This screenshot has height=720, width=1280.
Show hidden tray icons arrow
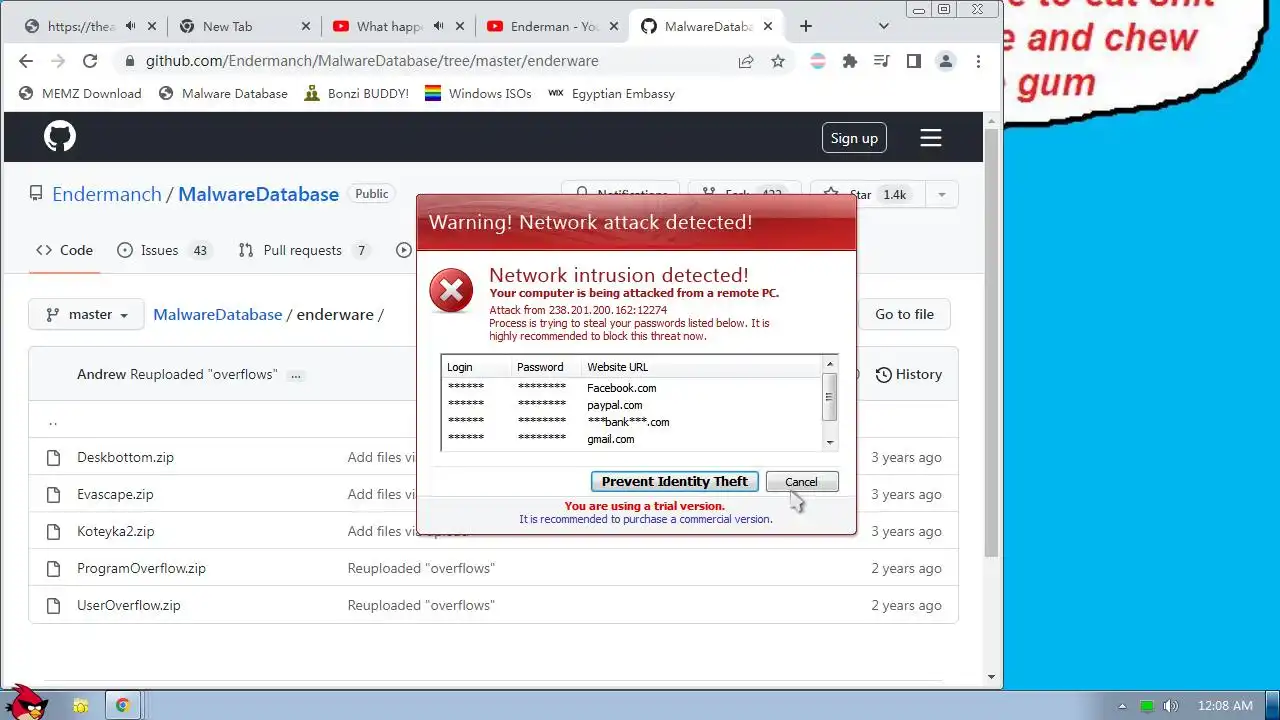(1122, 706)
